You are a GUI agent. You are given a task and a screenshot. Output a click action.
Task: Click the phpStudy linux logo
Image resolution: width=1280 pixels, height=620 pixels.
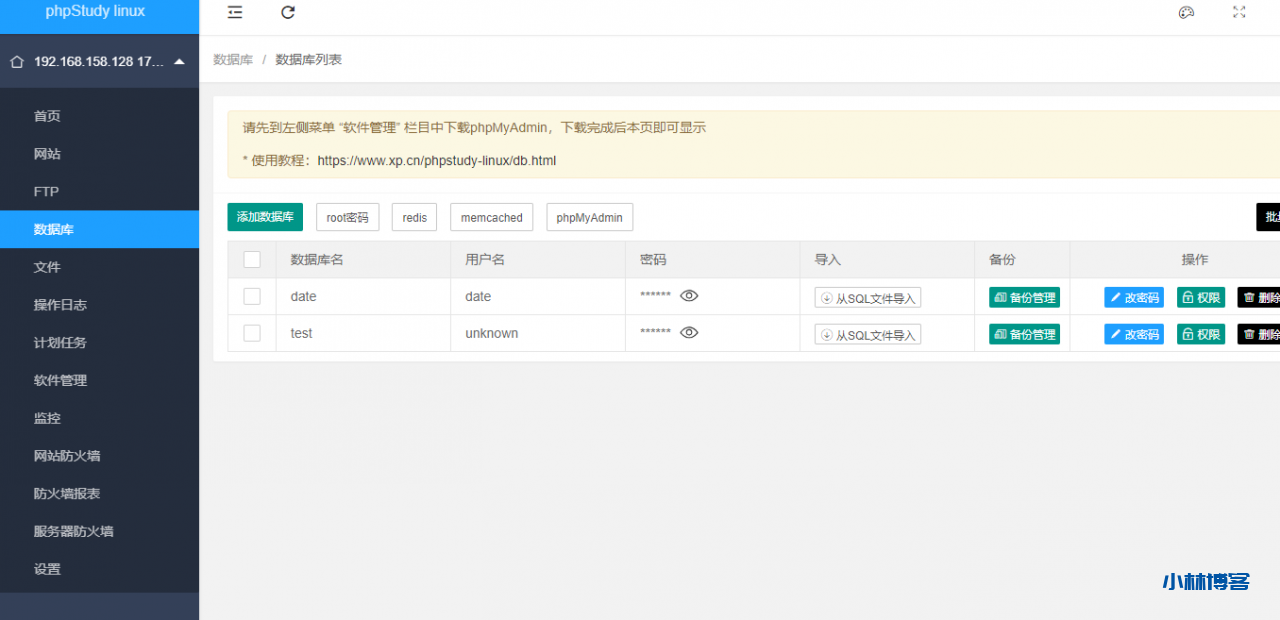(94, 11)
